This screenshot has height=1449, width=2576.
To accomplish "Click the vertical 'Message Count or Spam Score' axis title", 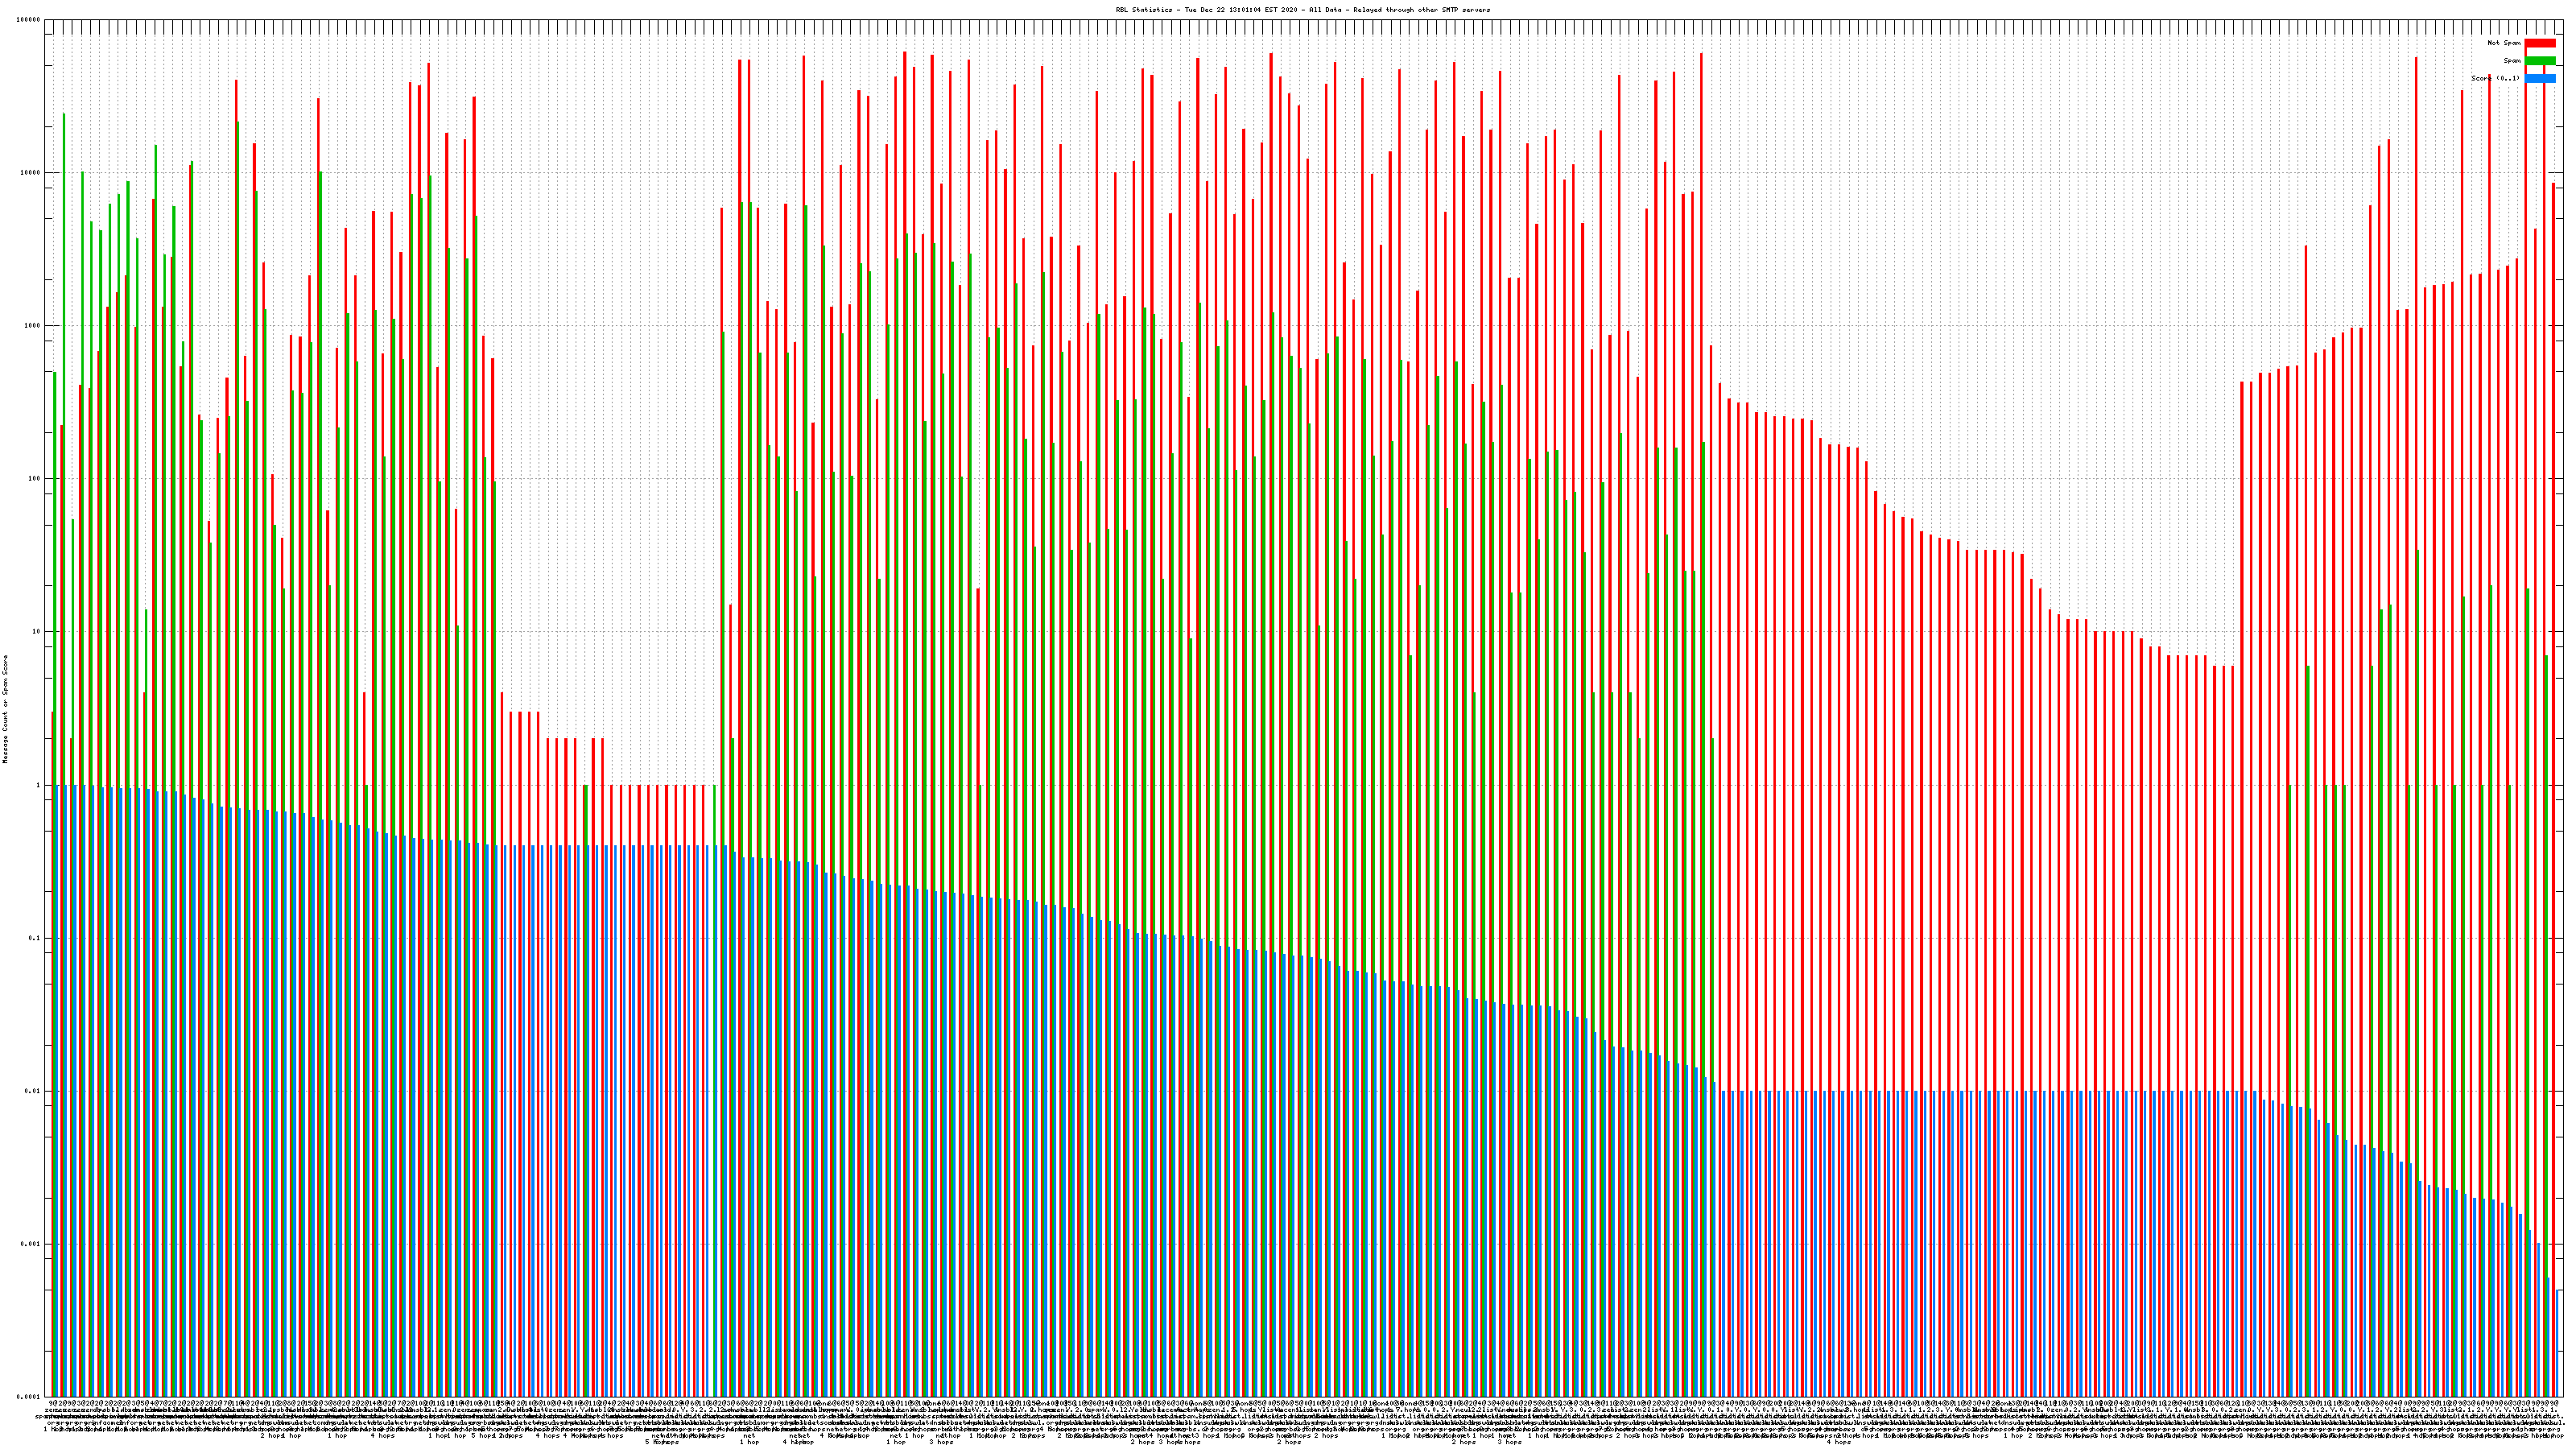I will (5, 709).
